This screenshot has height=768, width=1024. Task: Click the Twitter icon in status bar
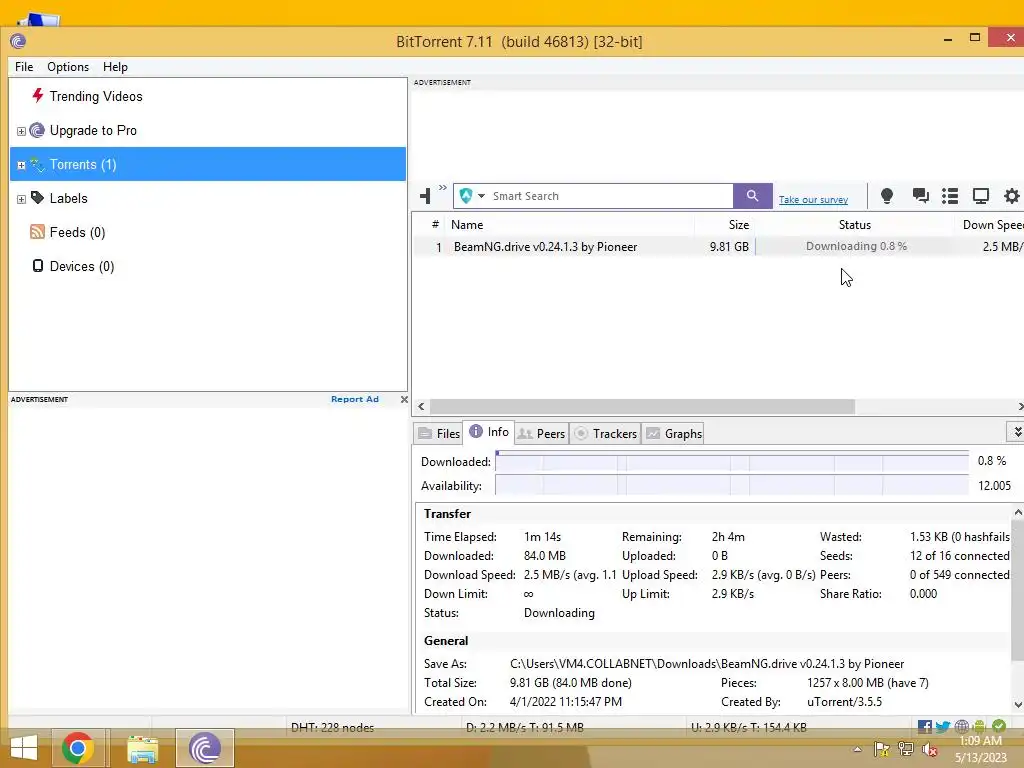[943, 726]
